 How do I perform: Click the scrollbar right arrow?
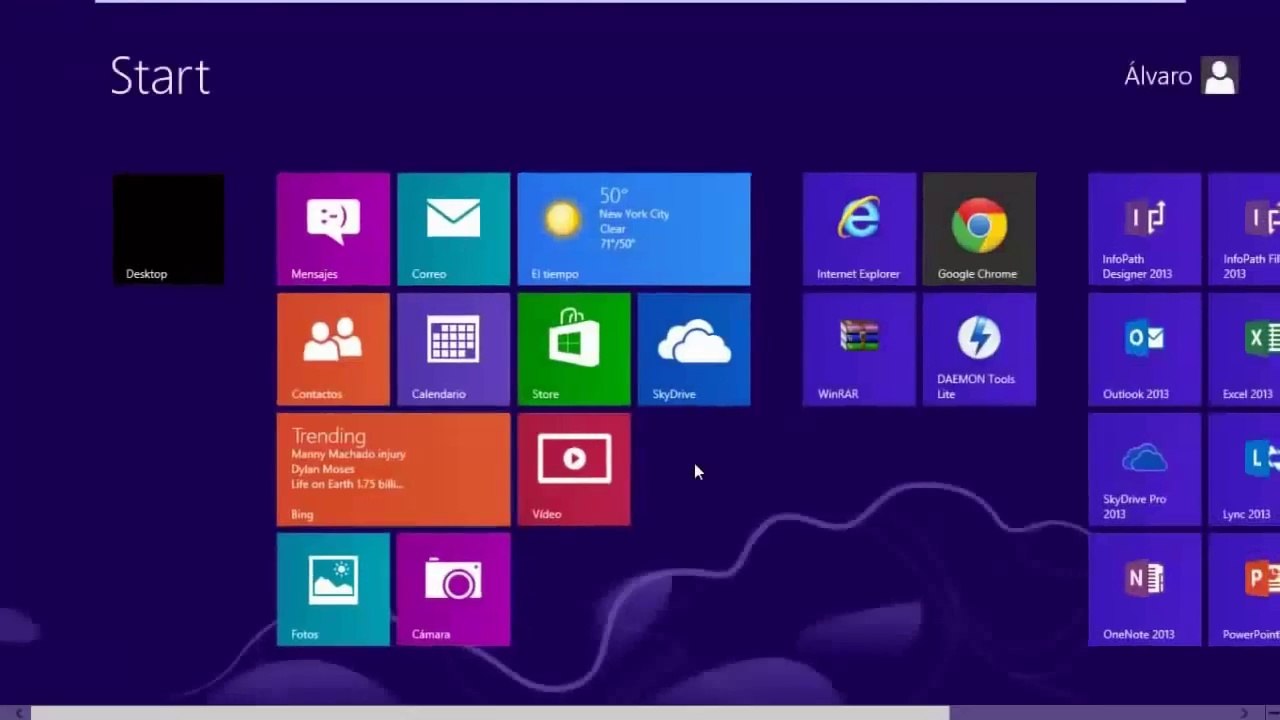(x=1244, y=713)
